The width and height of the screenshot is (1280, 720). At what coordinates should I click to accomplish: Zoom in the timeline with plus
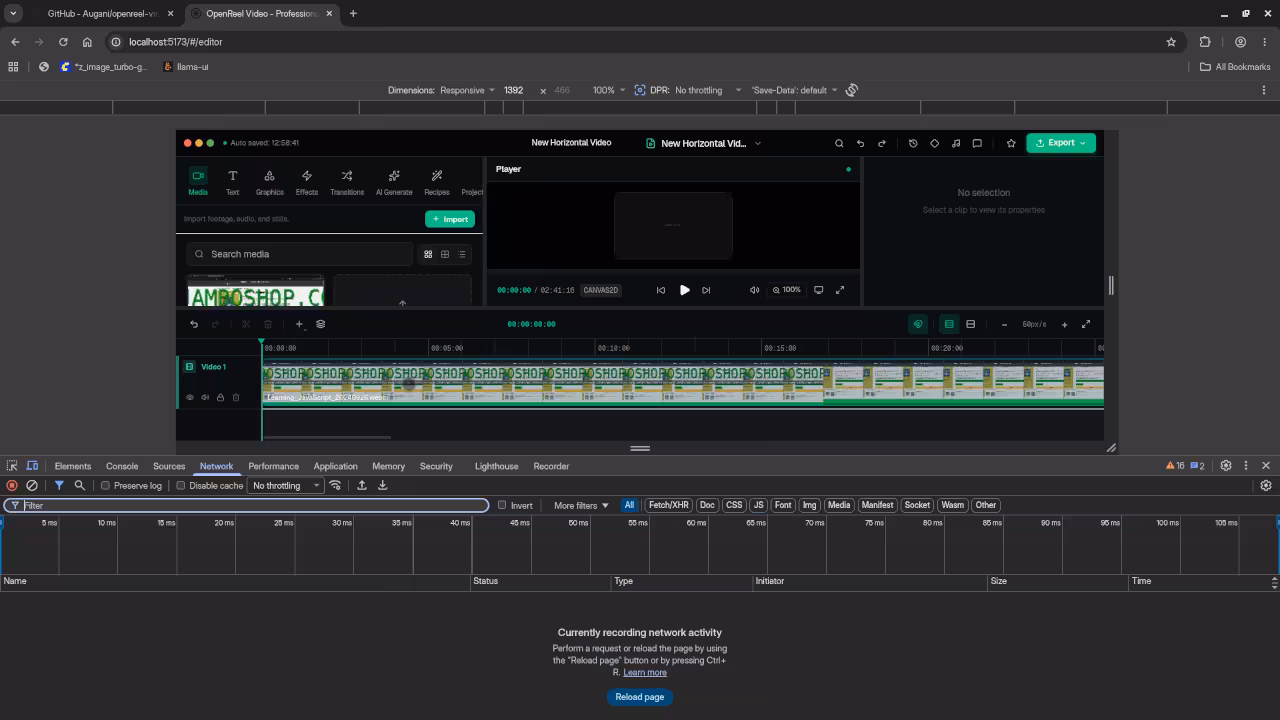[1064, 324]
